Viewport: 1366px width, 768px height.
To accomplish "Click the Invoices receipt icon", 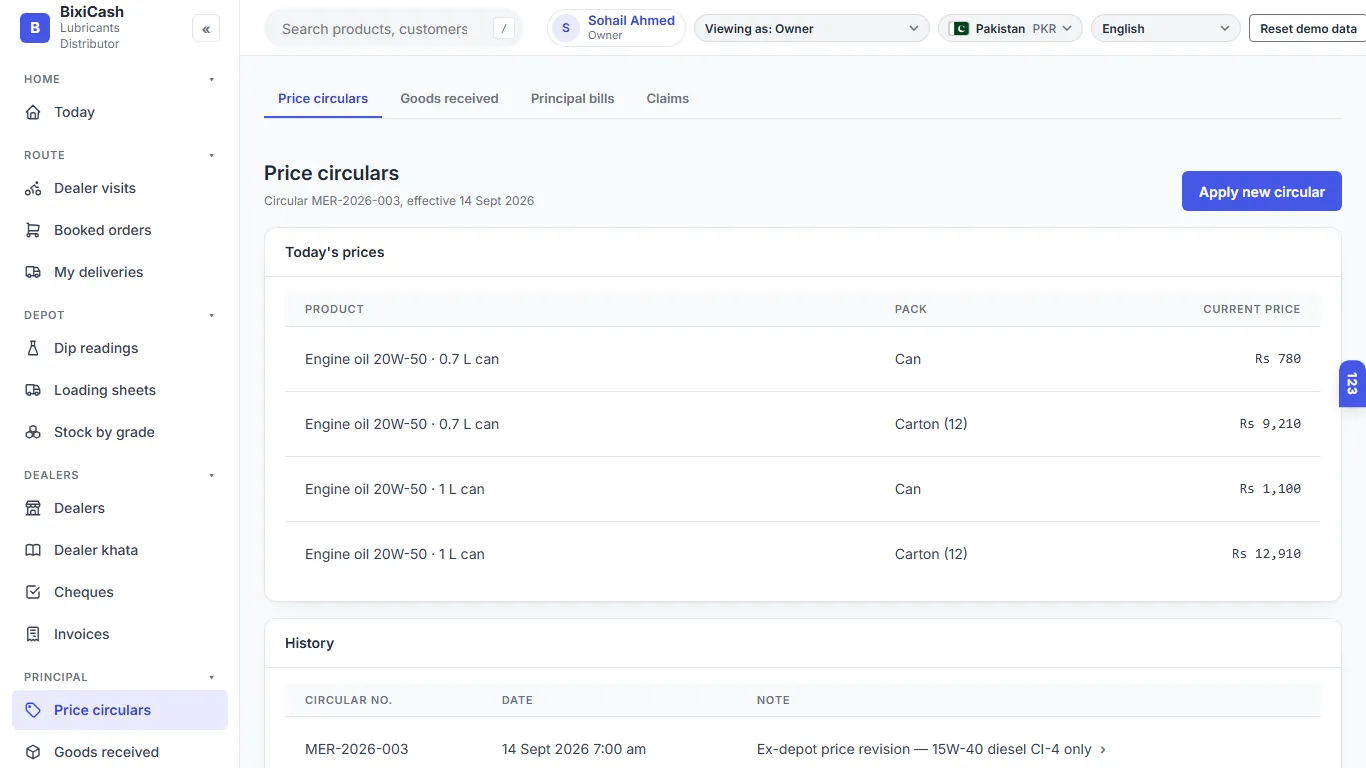I will click(33, 634).
